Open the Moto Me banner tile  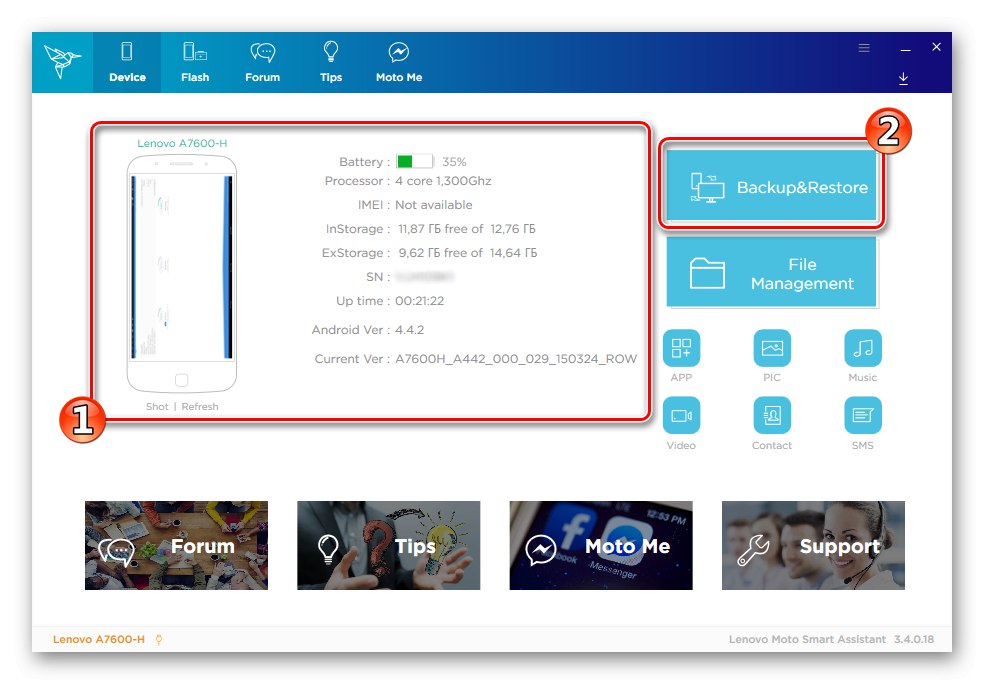tap(601, 545)
